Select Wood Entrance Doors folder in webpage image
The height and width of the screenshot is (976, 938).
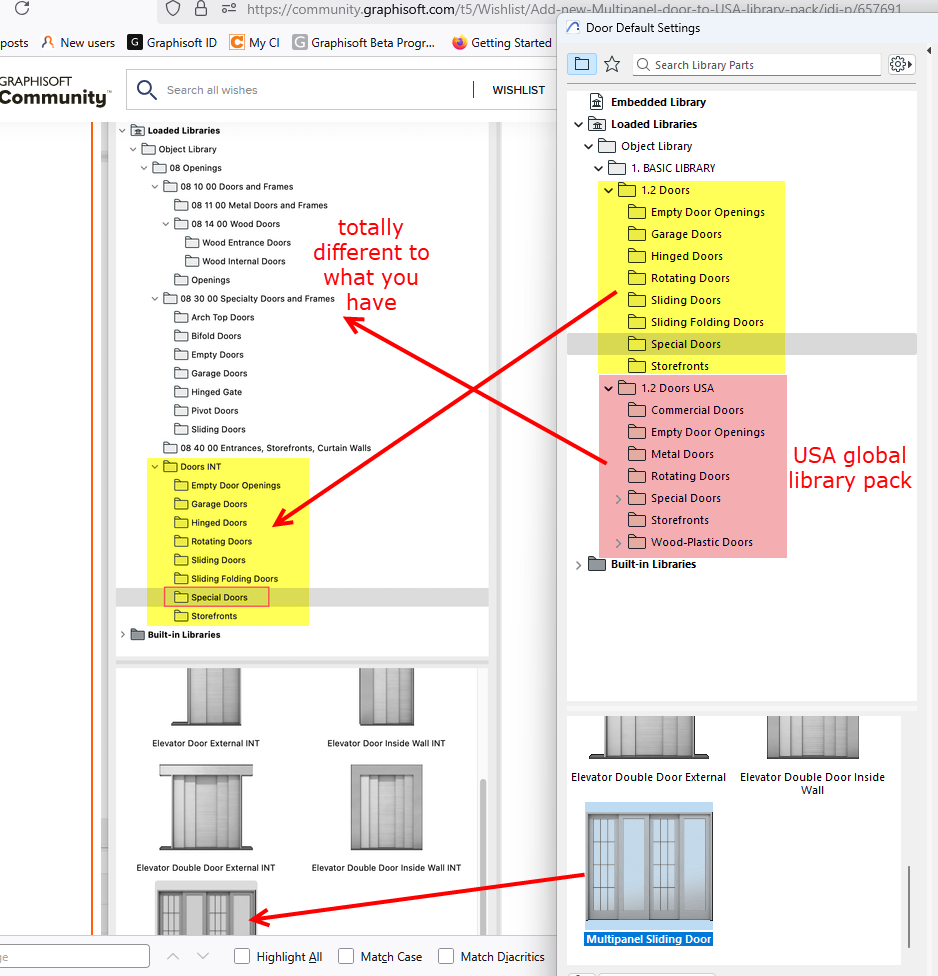(x=238, y=243)
